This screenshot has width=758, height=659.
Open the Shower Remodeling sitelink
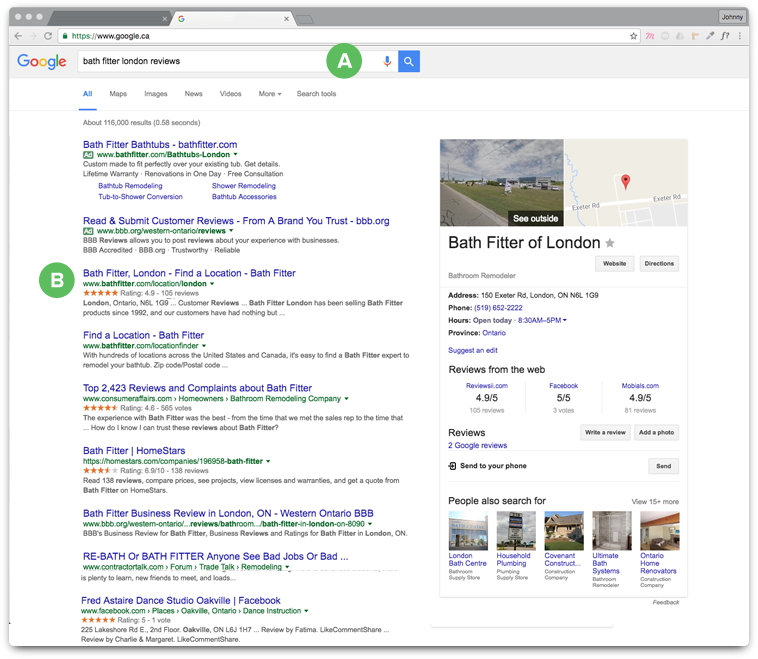[x=244, y=186]
